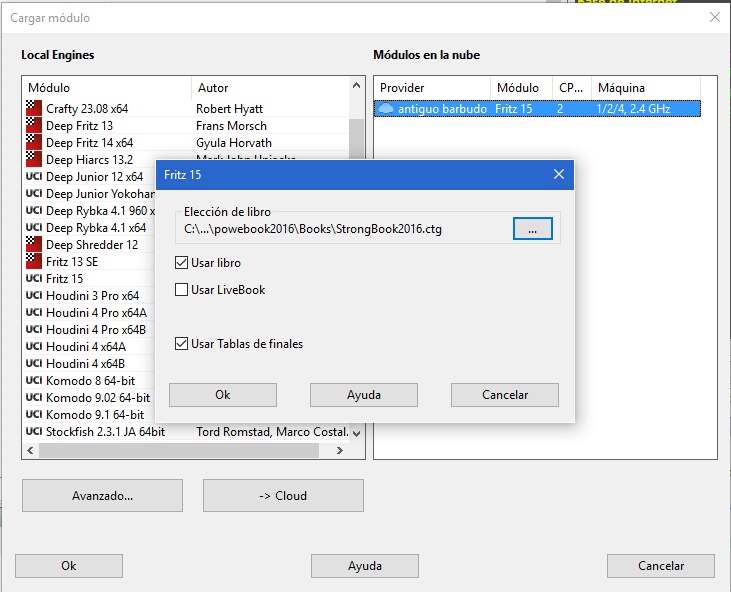Viewport: 731px width, 592px height.
Task: Click the UCI icon beside Stockfish 2.3.1 JA
Action: pyautogui.click(x=34, y=431)
